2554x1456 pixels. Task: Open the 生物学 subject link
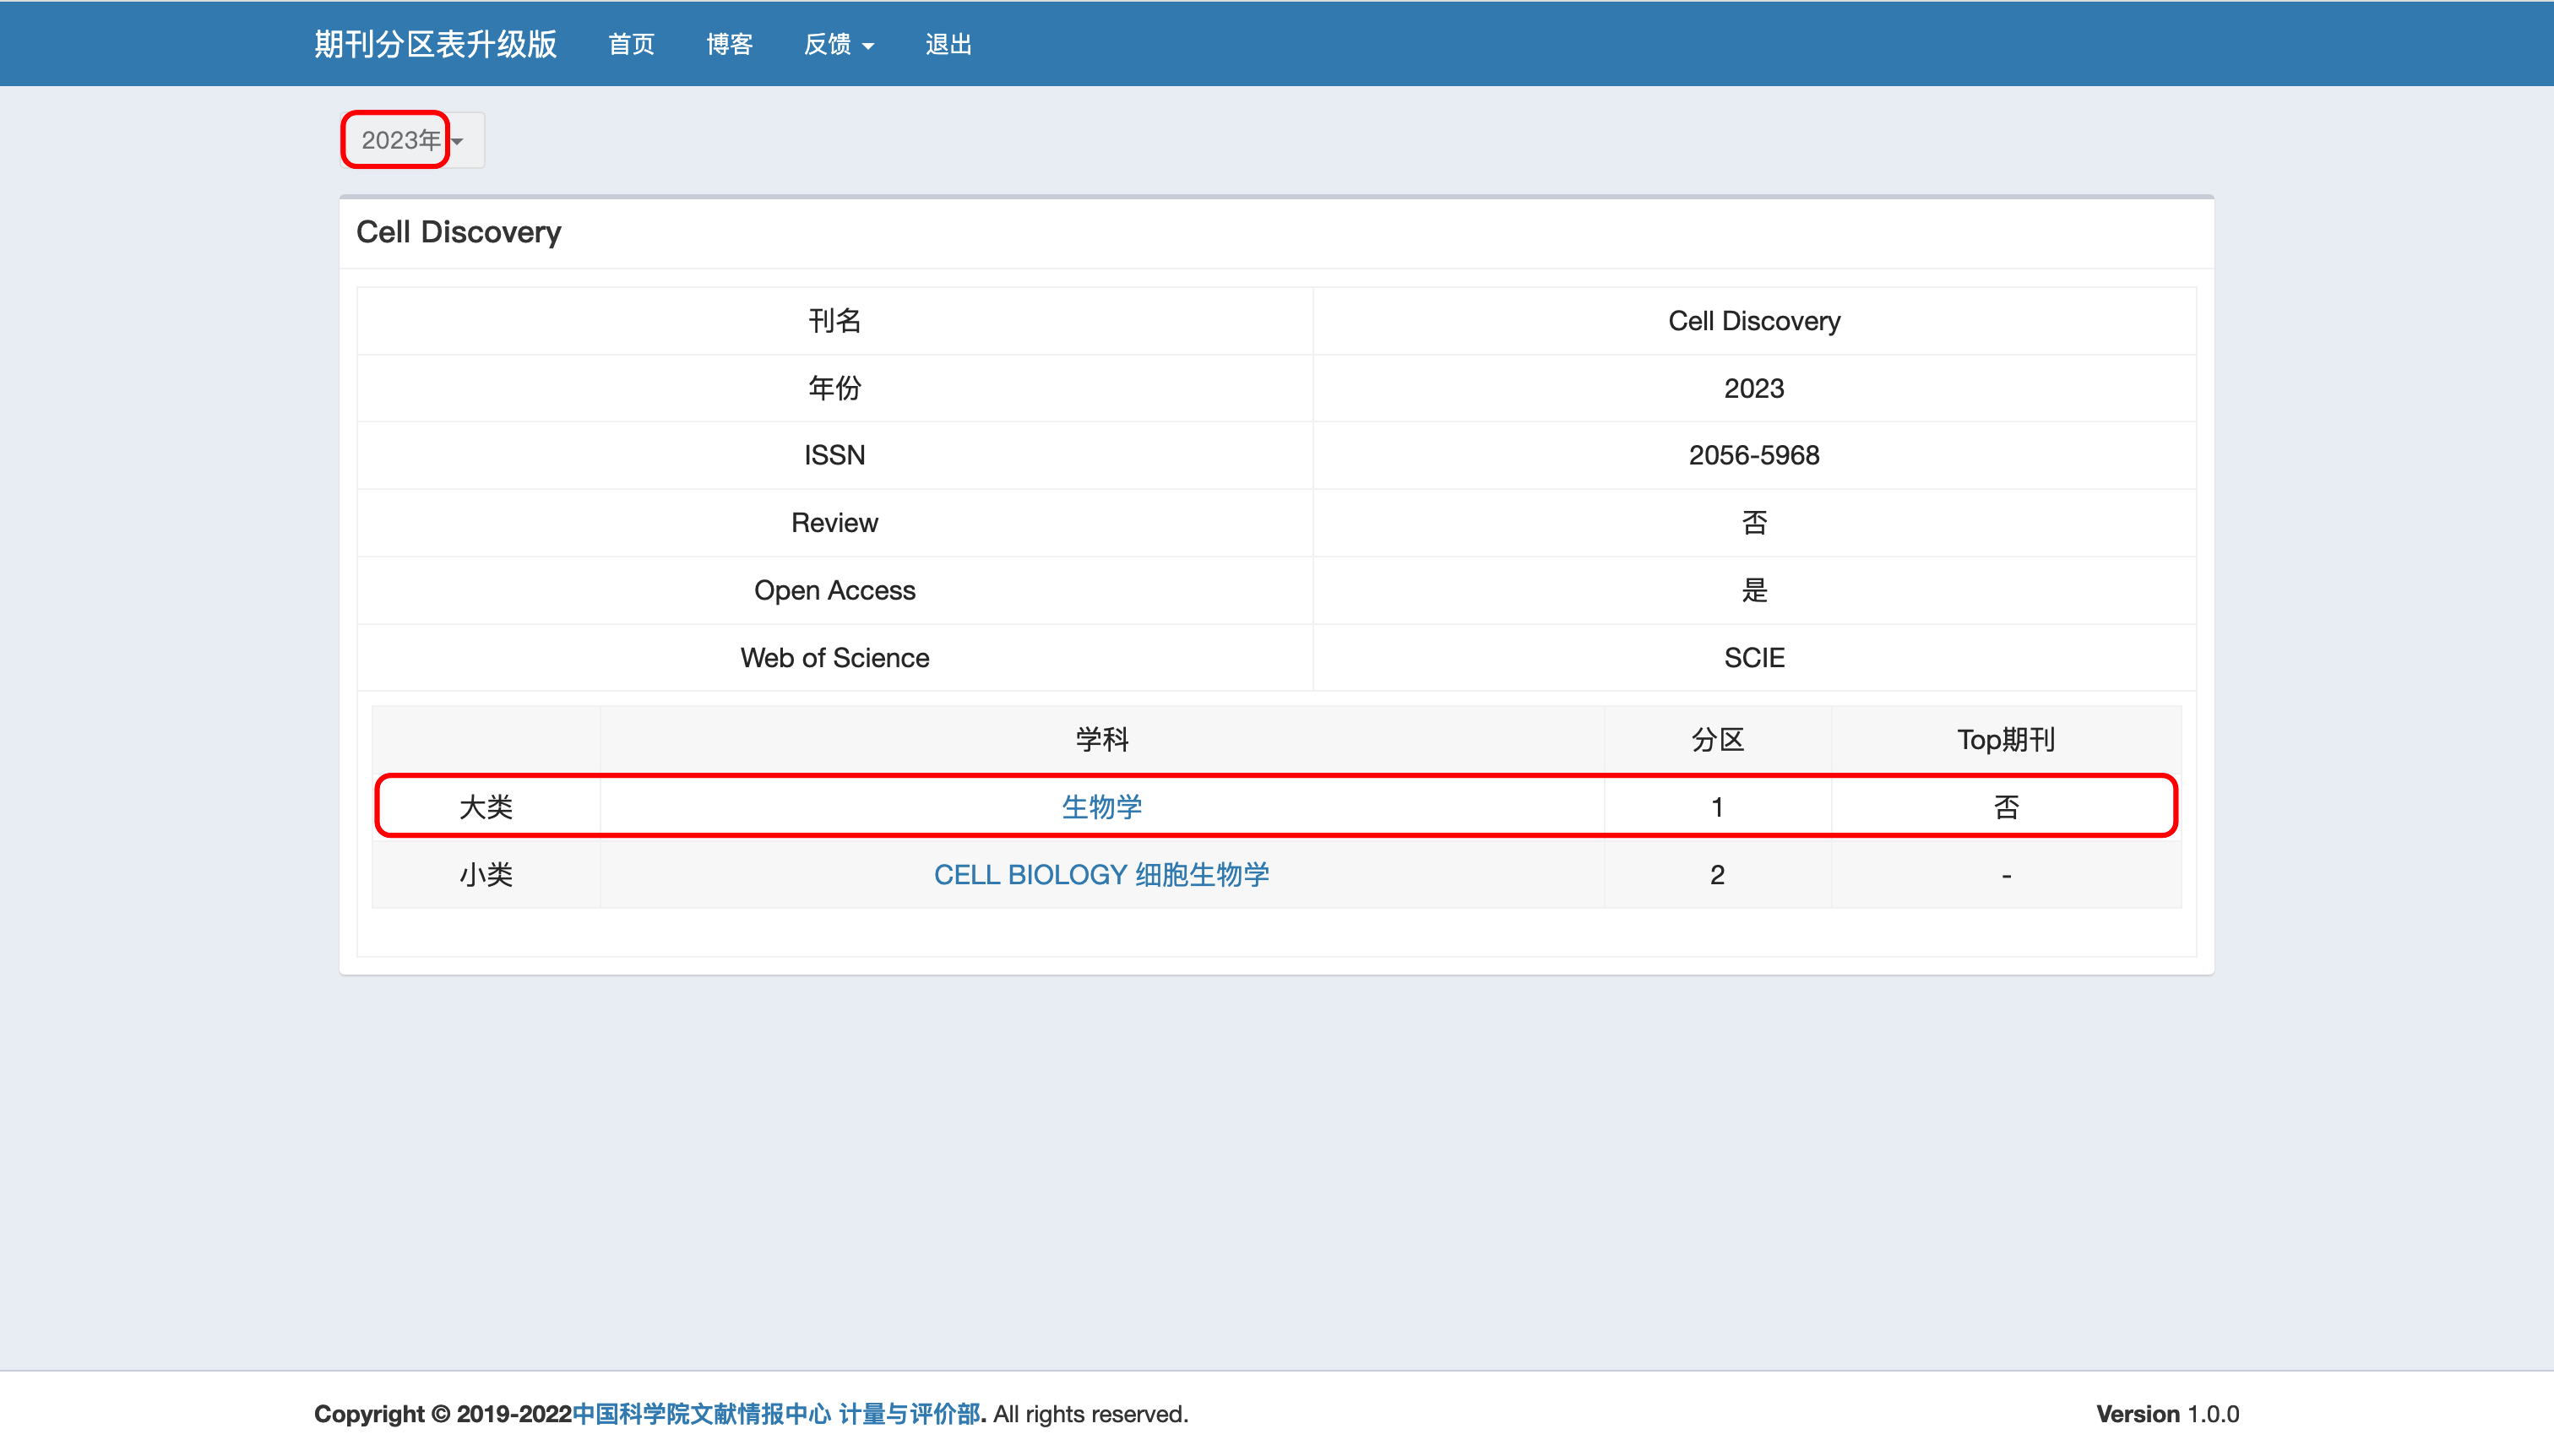(x=1101, y=807)
